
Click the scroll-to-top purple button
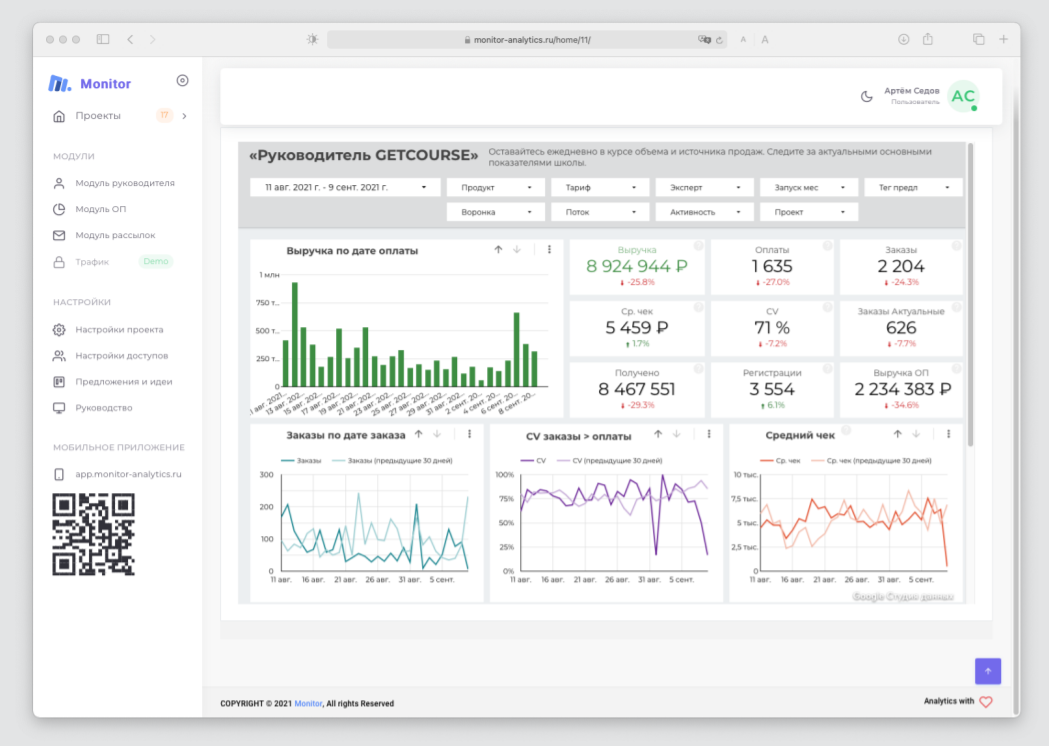tap(987, 671)
